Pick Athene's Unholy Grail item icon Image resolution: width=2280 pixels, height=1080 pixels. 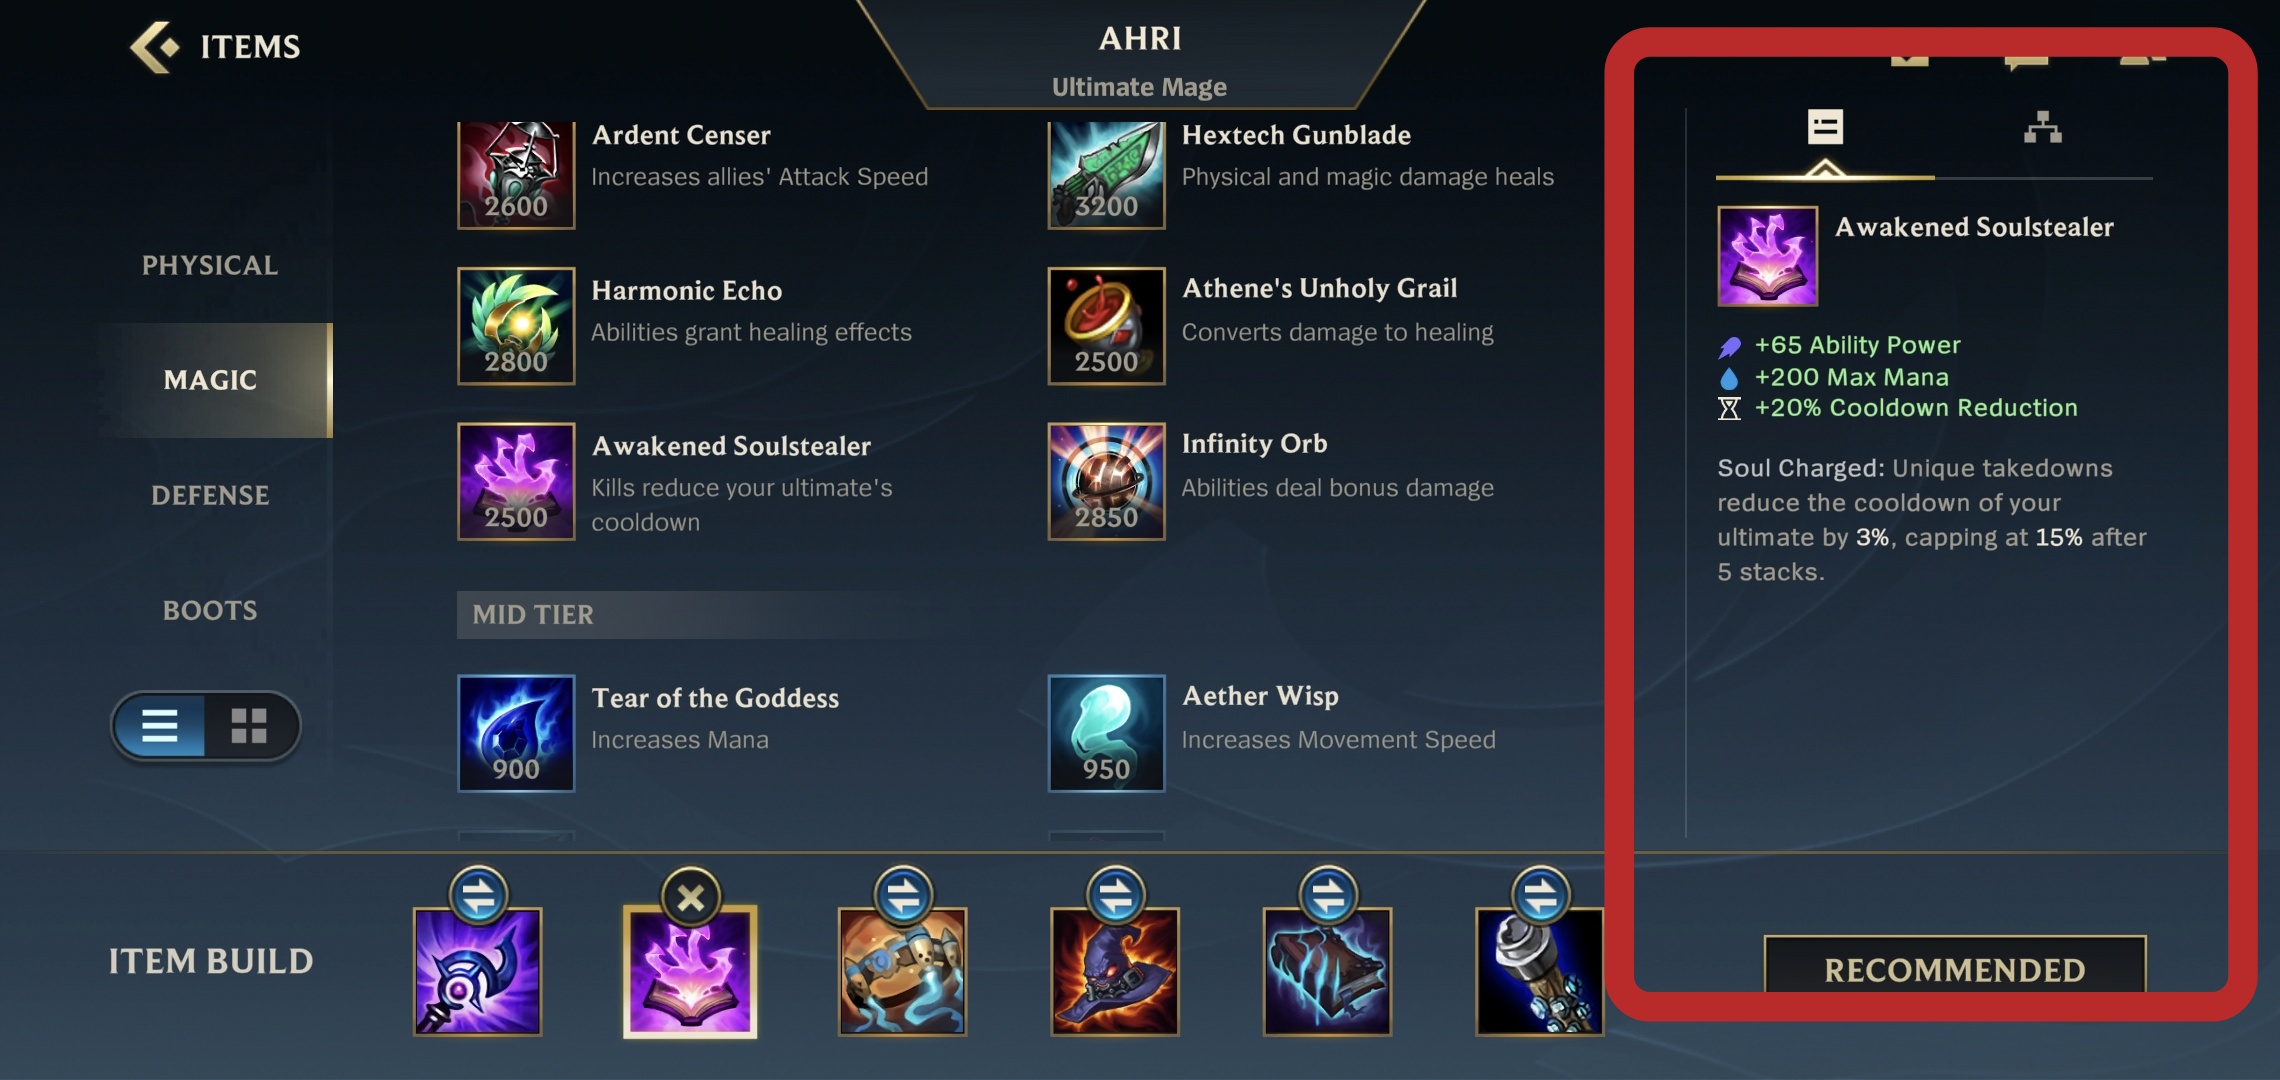(x=1106, y=326)
